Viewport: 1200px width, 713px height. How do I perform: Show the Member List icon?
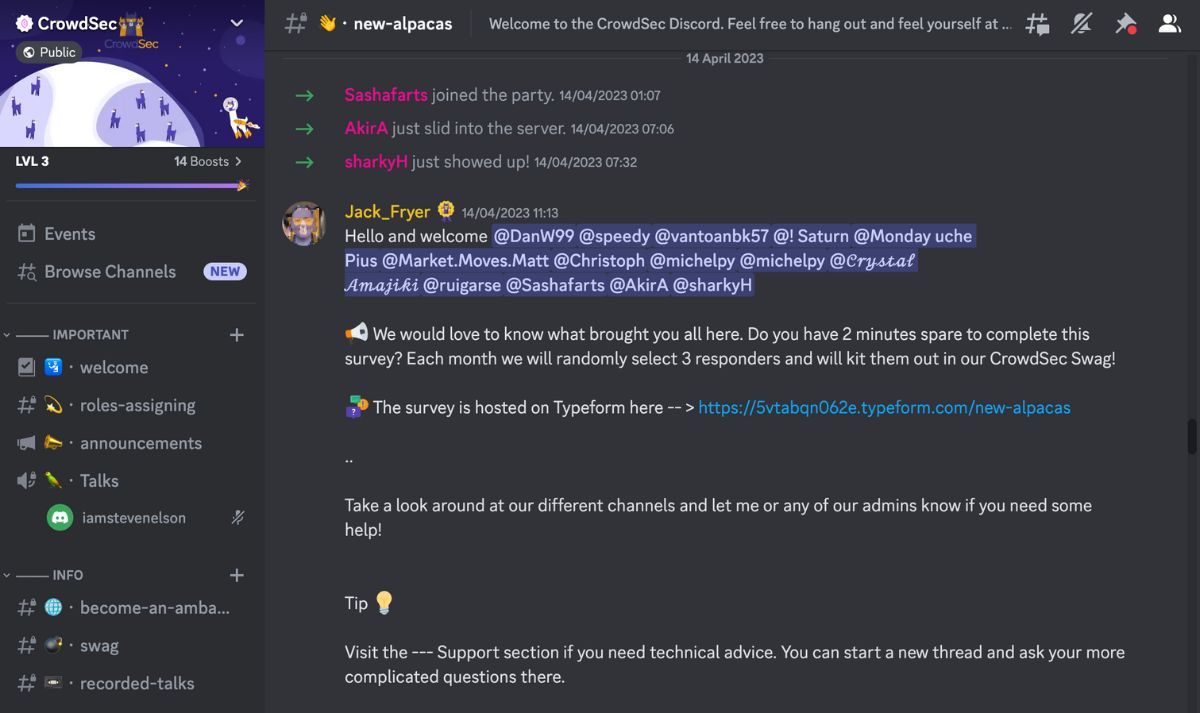pyautogui.click(x=1169, y=24)
